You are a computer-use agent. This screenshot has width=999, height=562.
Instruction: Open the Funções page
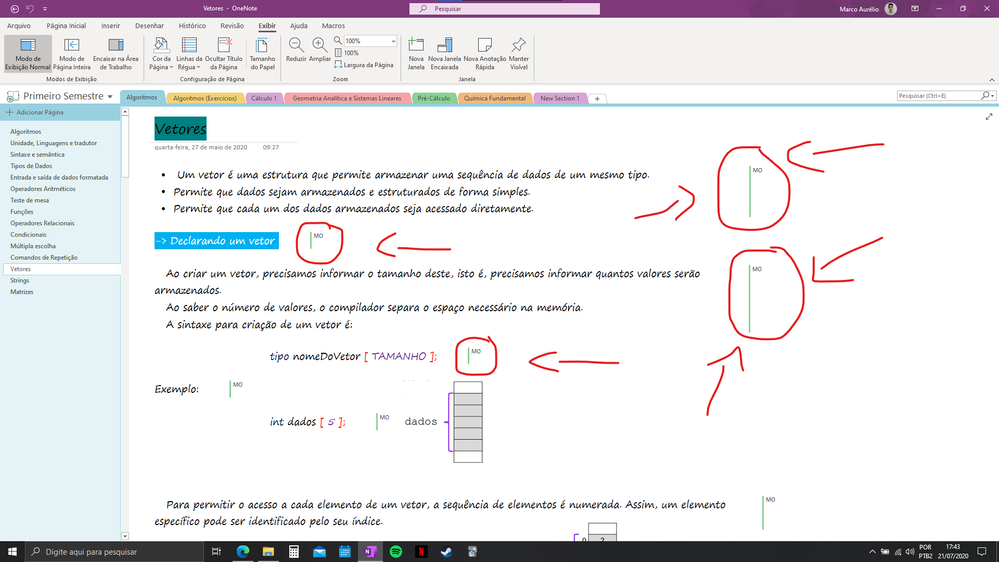coord(22,212)
